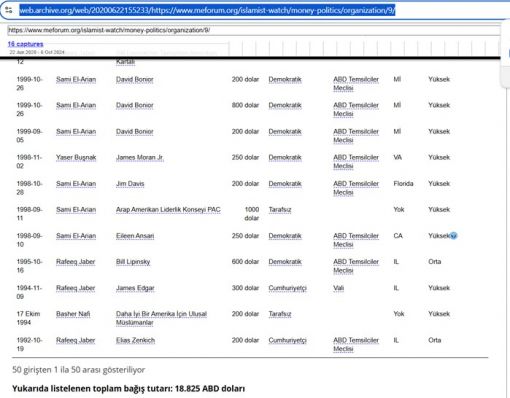Select the browser address bar URL
The width and height of the screenshot is (510, 398).
point(207,10)
